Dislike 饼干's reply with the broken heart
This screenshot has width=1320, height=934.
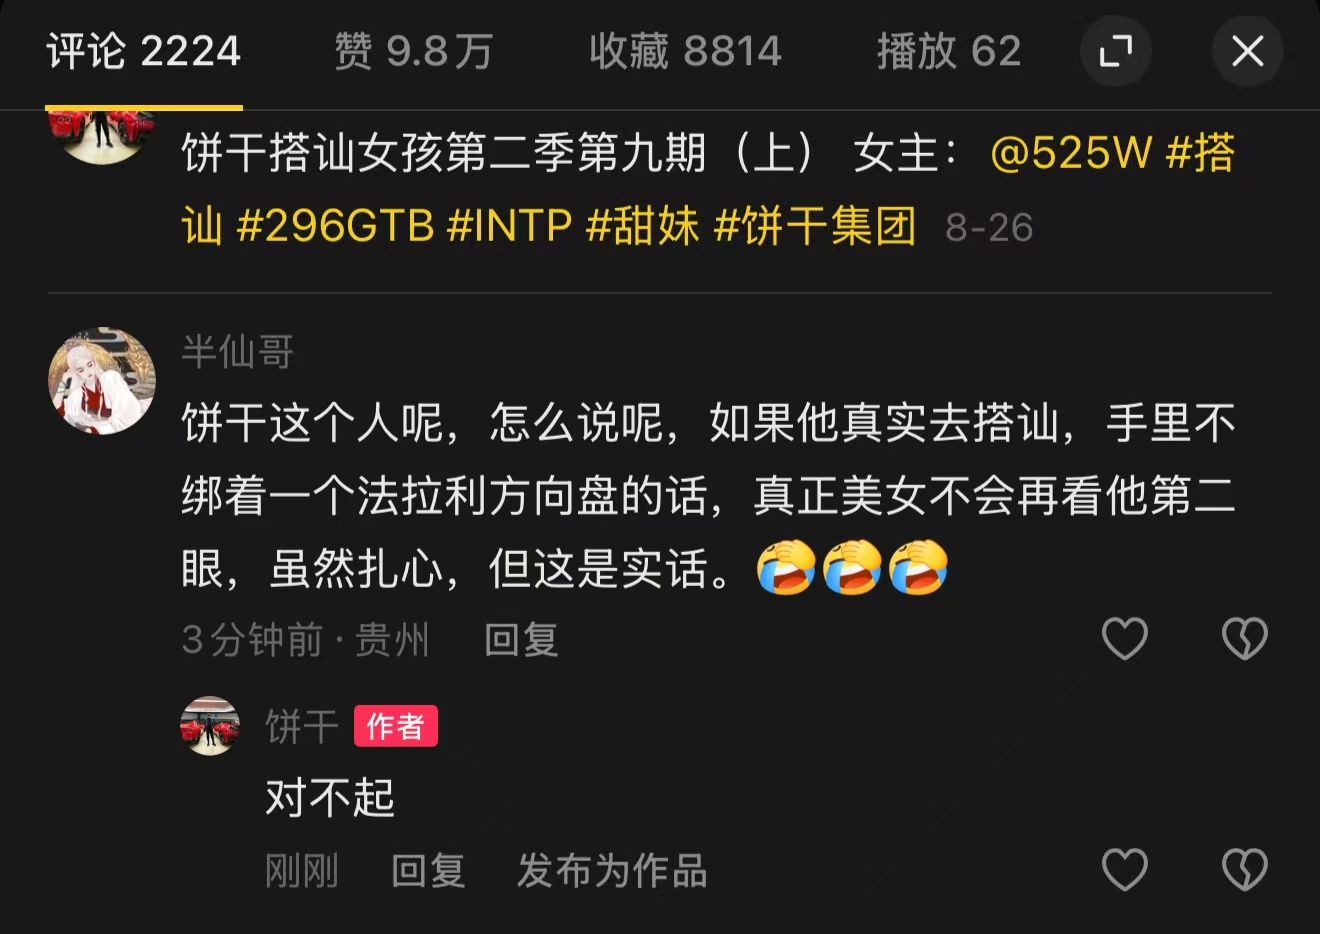(x=1245, y=869)
